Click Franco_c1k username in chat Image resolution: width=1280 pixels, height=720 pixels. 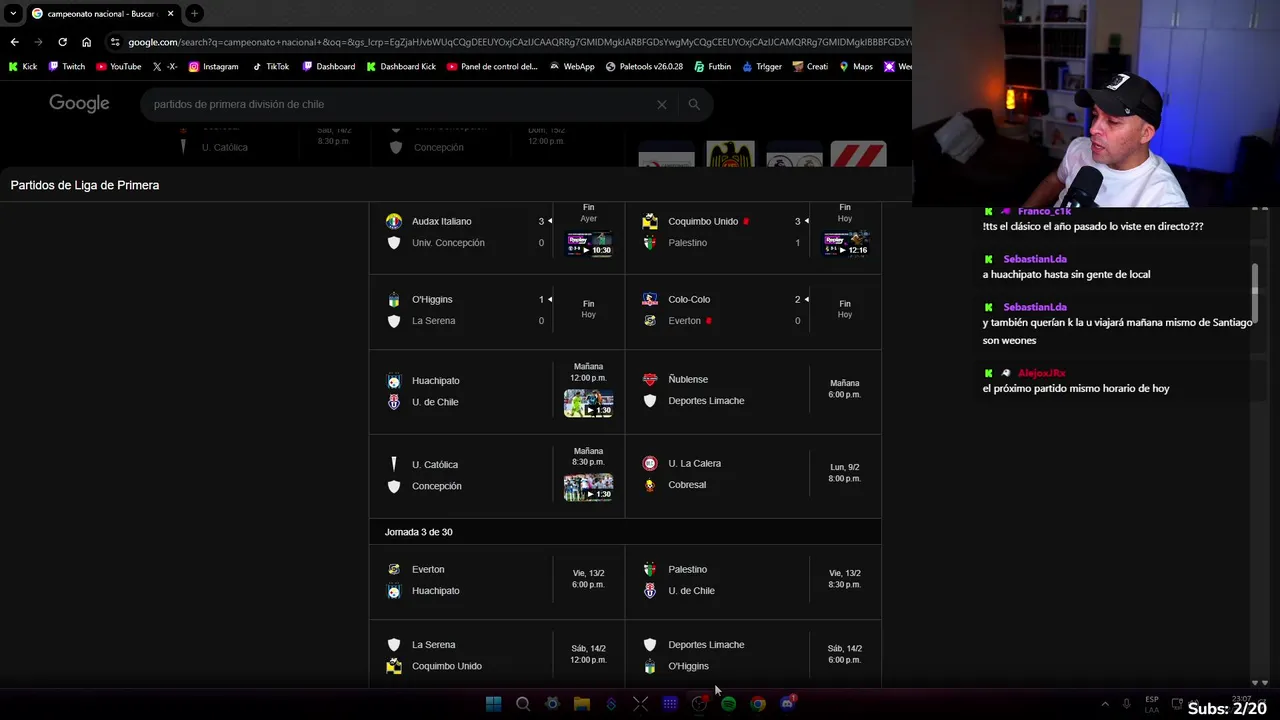click(x=1044, y=211)
